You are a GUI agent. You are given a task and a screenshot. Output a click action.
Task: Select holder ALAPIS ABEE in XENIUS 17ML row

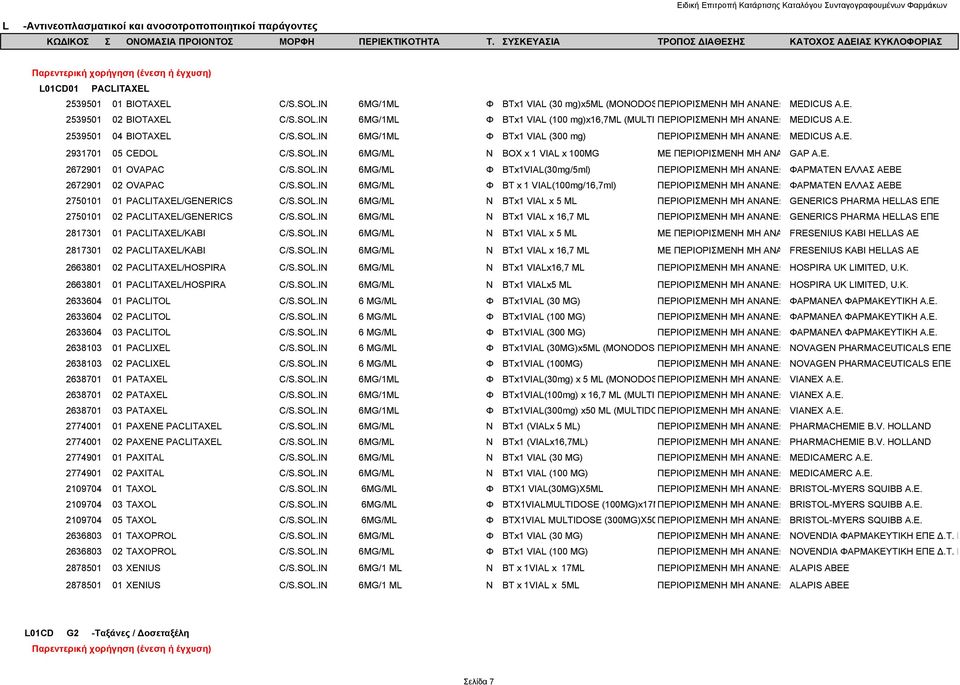[819, 568]
